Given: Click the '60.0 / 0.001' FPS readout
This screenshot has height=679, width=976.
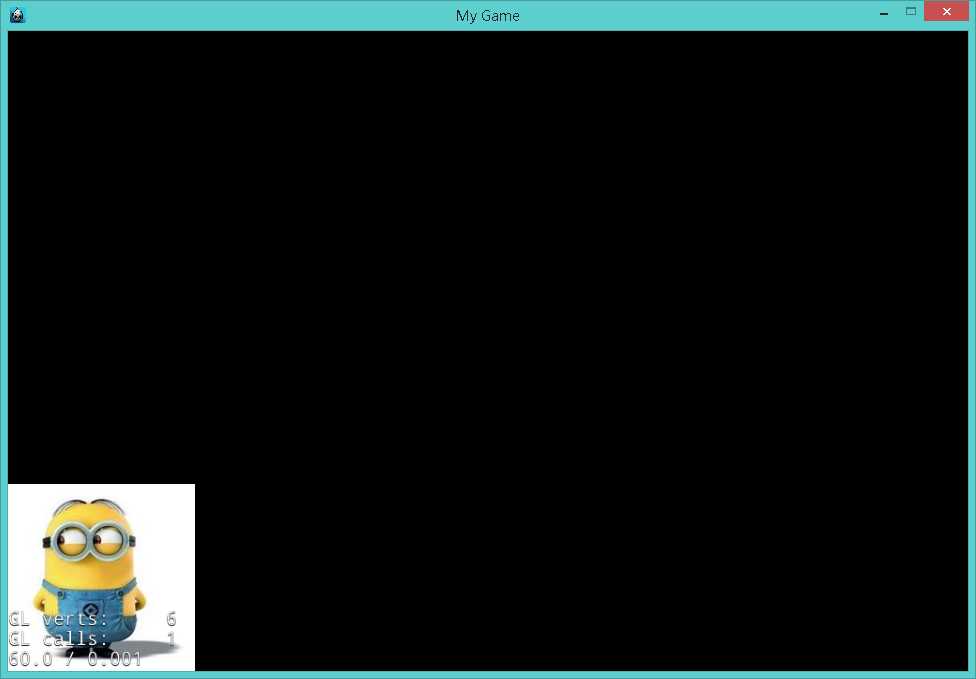Looking at the screenshot, I should pos(75,659).
